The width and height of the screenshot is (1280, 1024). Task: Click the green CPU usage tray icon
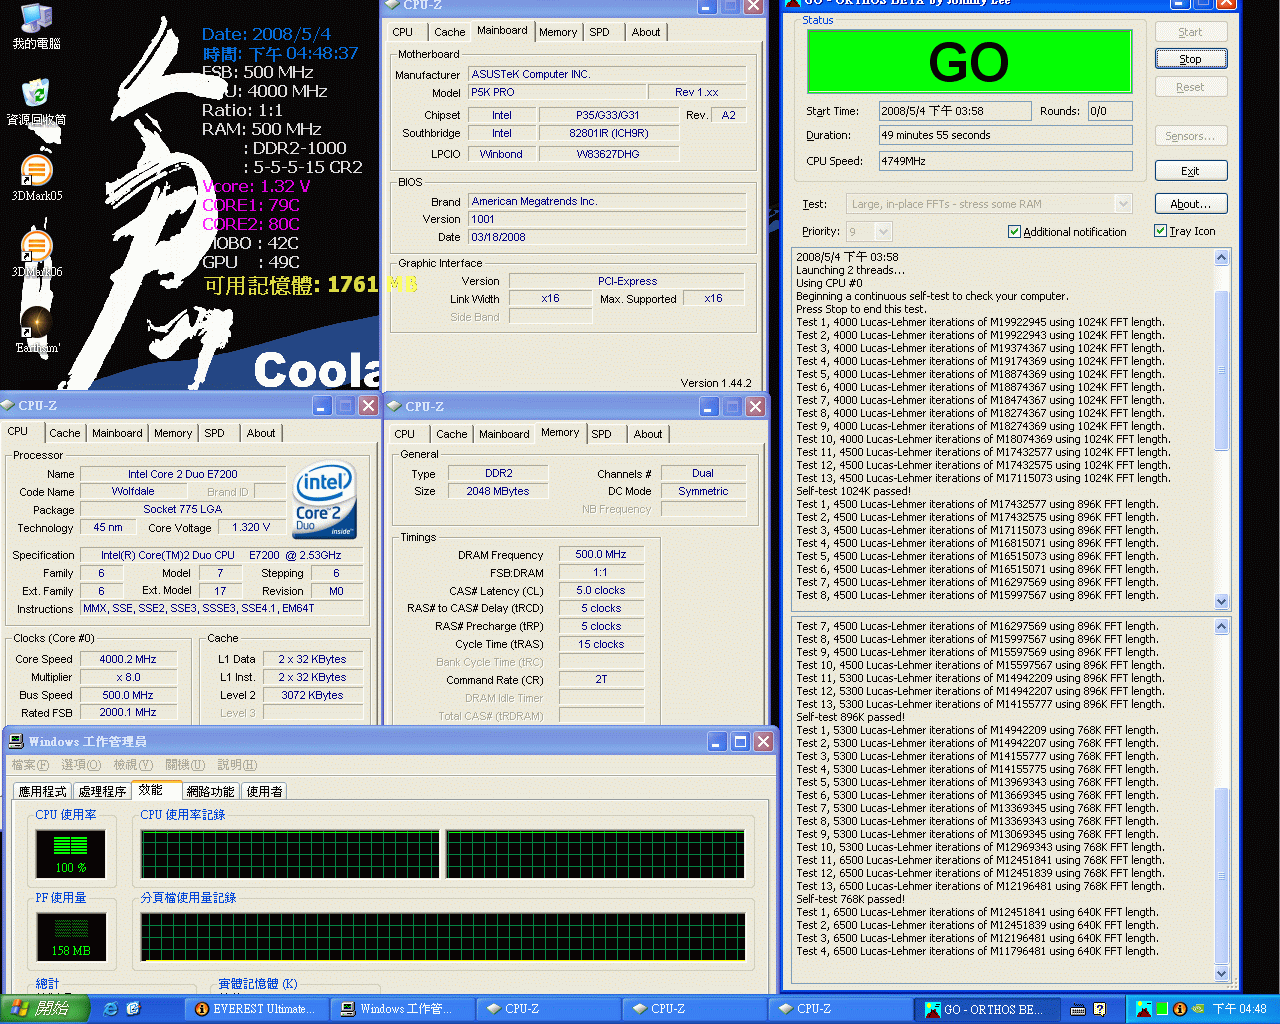(1162, 1009)
